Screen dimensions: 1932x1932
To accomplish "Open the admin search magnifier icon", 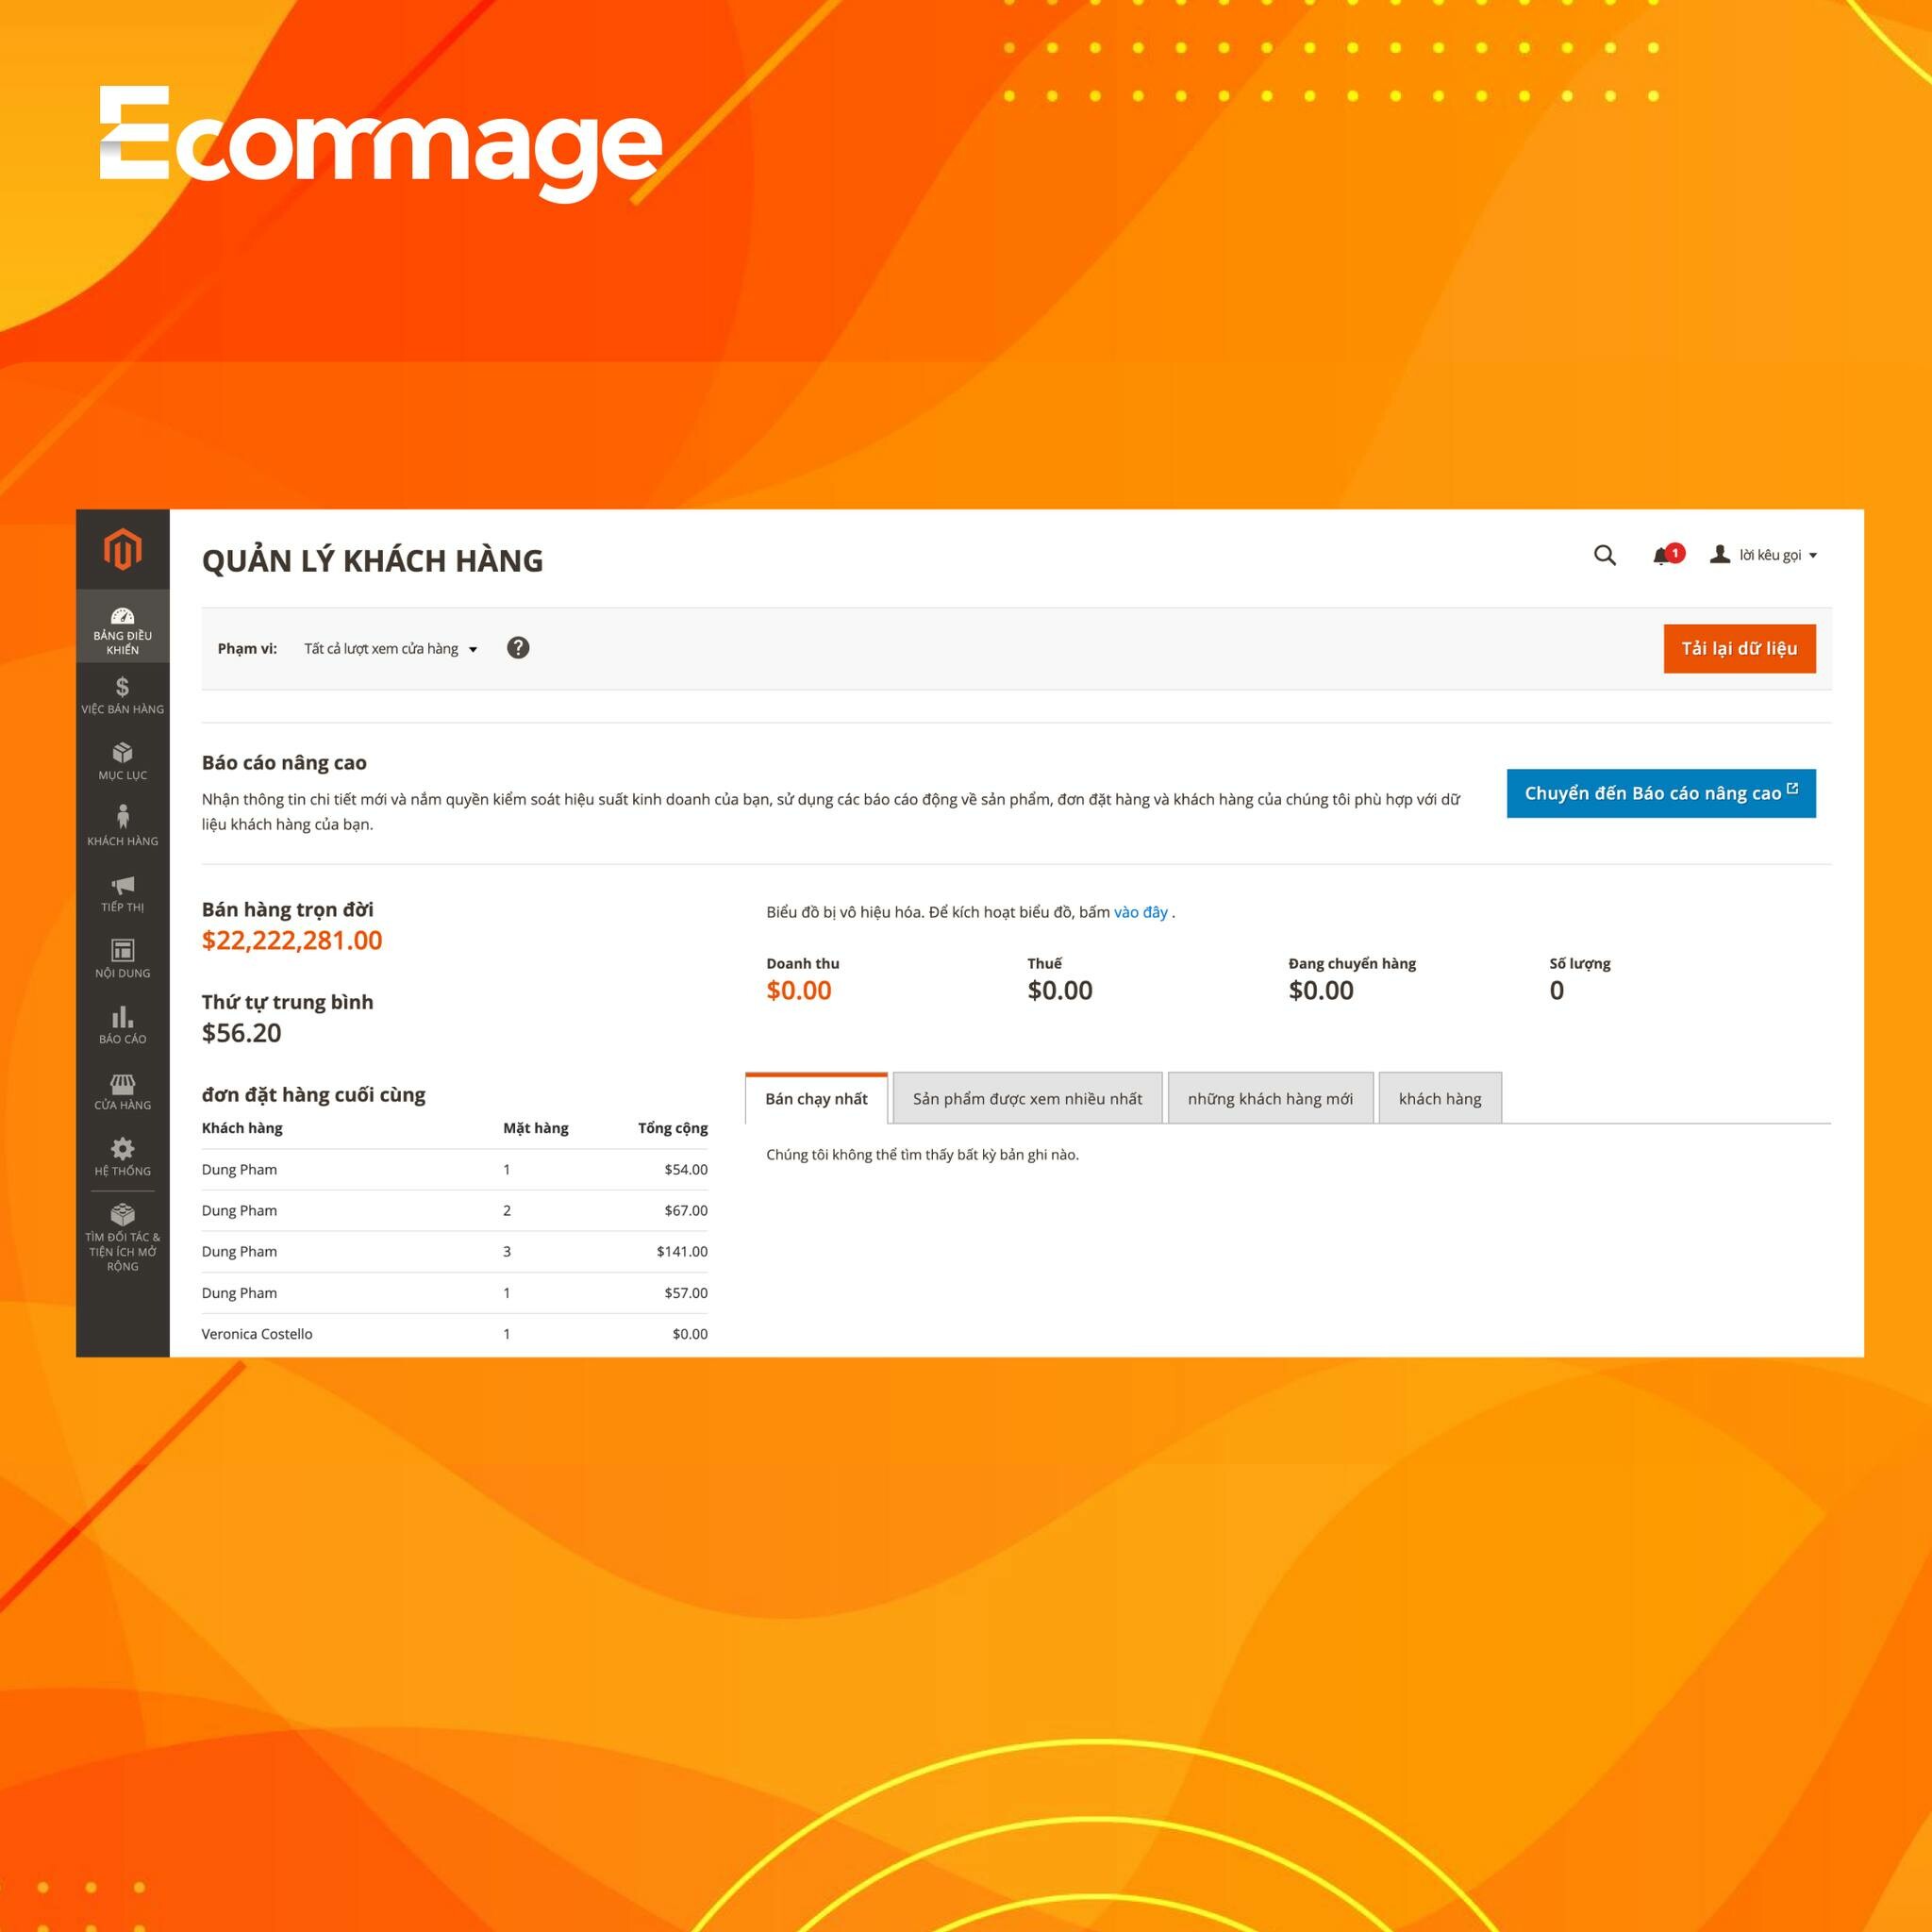I will point(1607,556).
